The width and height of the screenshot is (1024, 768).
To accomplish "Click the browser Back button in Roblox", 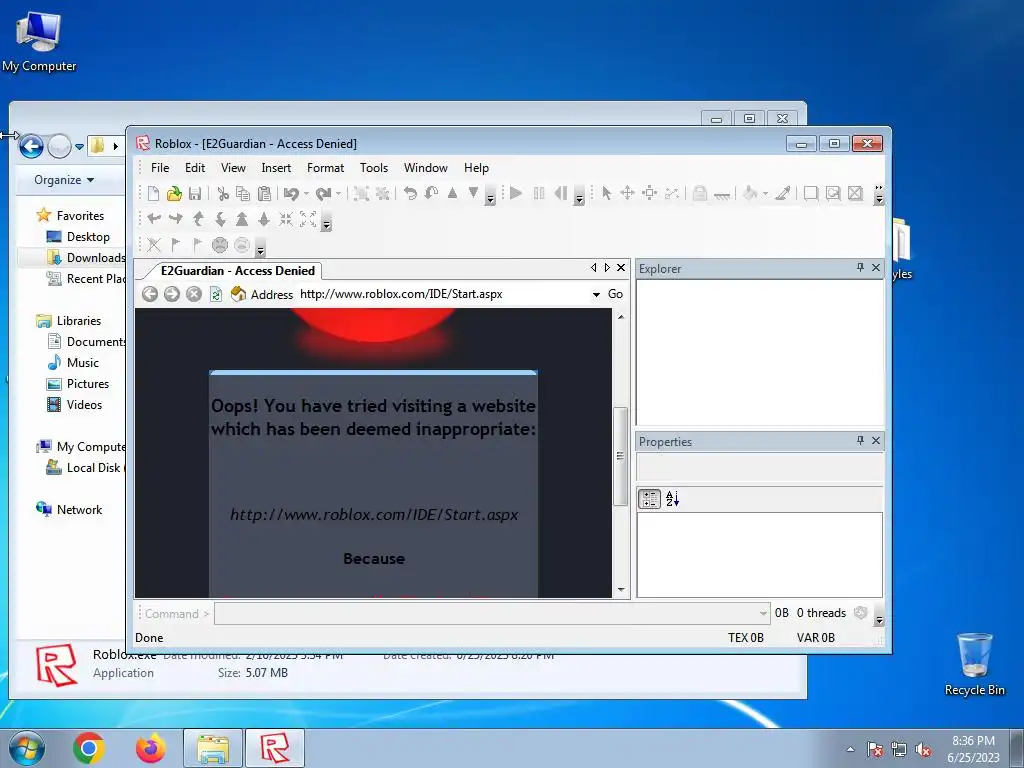I will (x=150, y=295).
